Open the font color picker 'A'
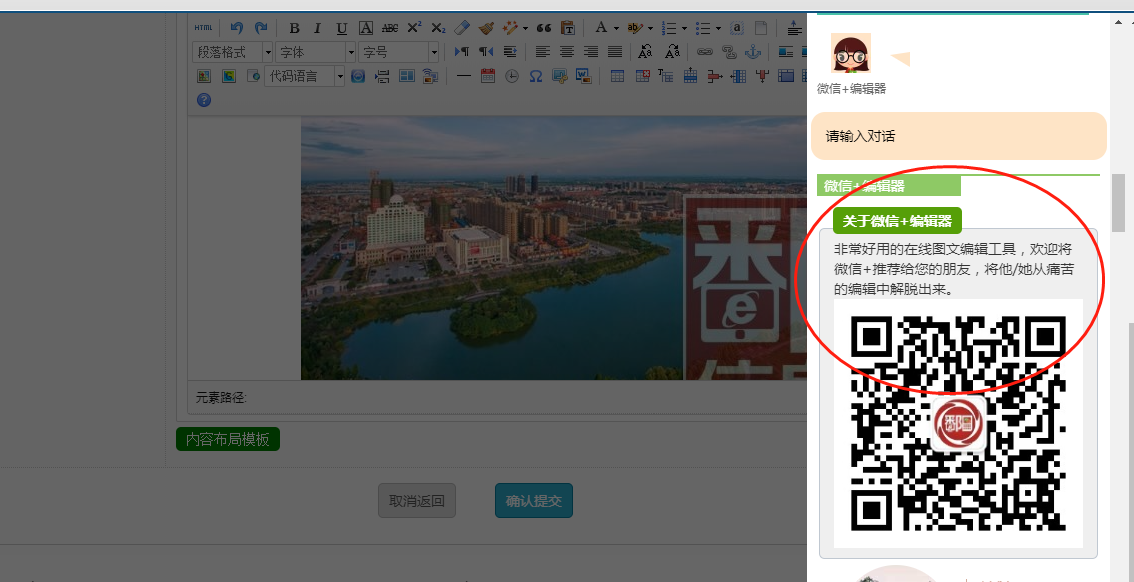 click(x=600, y=28)
